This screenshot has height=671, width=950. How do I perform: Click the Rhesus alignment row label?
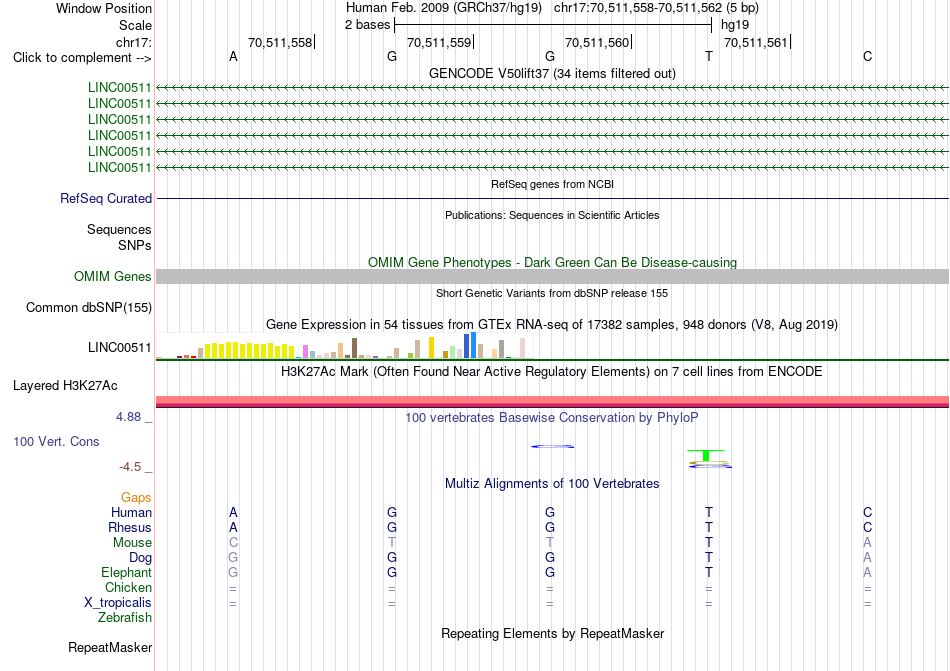click(x=130, y=527)
